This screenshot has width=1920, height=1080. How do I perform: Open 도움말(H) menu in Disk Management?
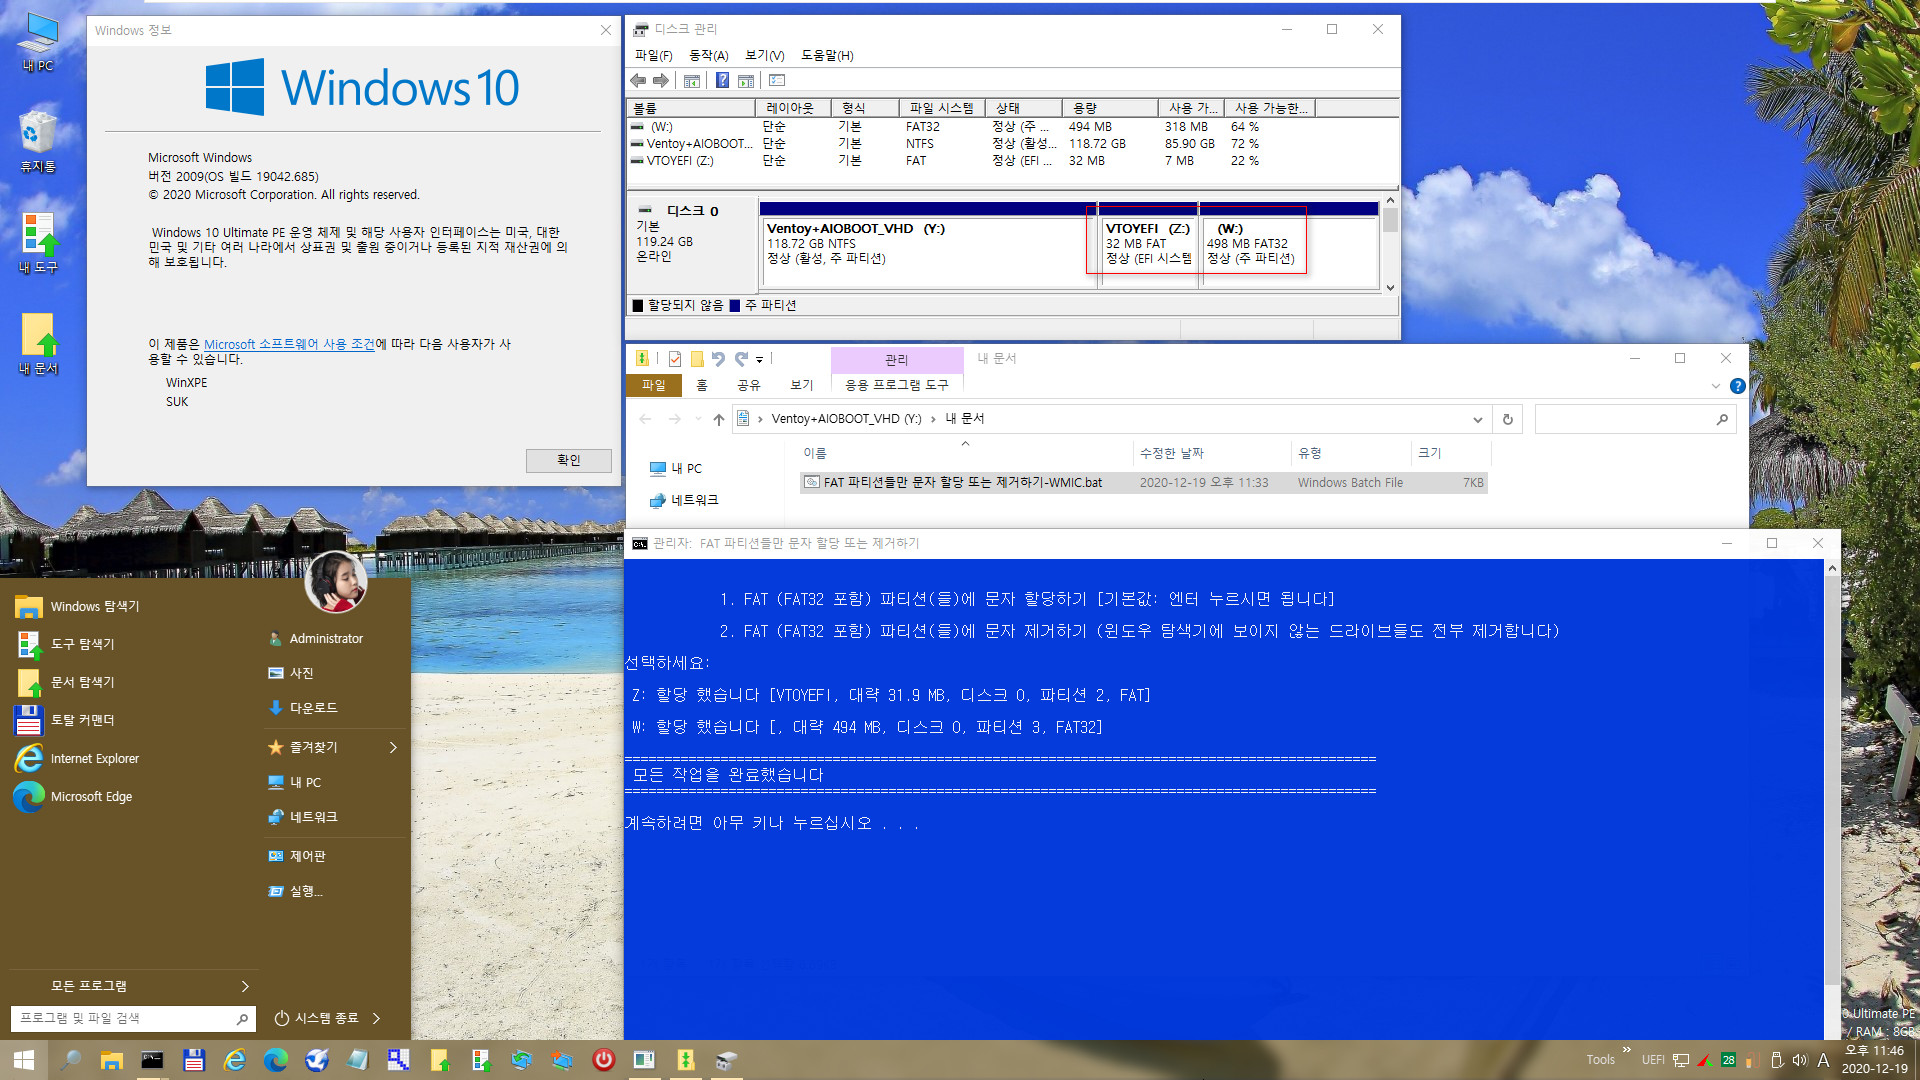pyautogui.click(x=827, y=55)
